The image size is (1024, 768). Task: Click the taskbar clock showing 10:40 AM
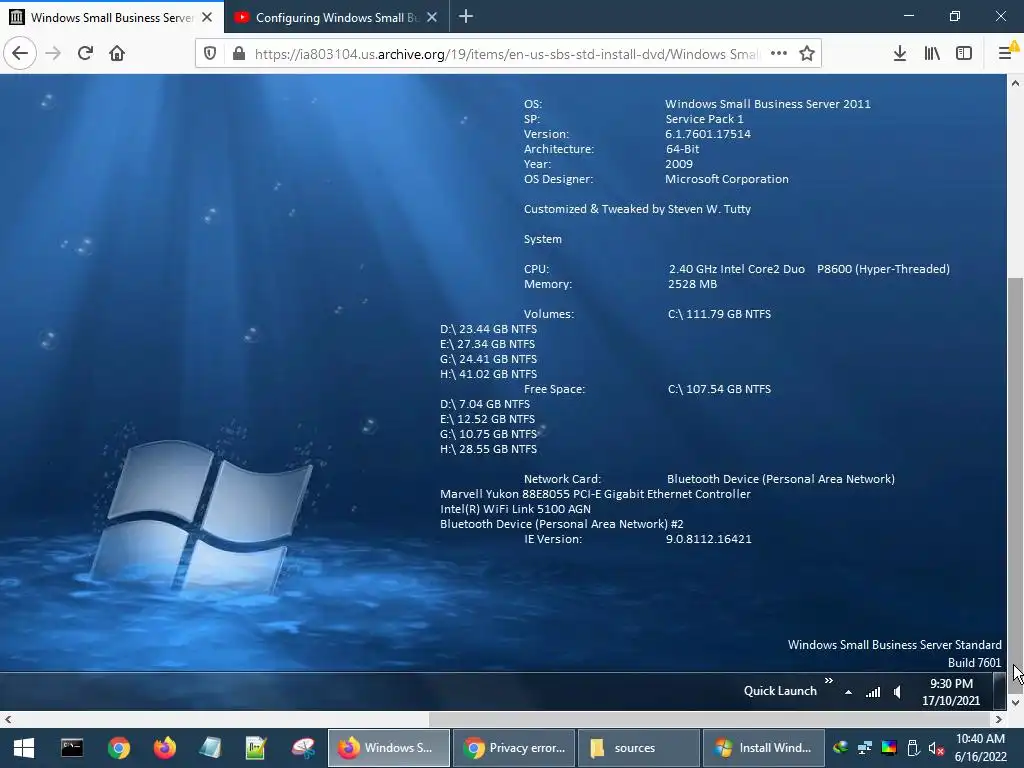[980, 748]
